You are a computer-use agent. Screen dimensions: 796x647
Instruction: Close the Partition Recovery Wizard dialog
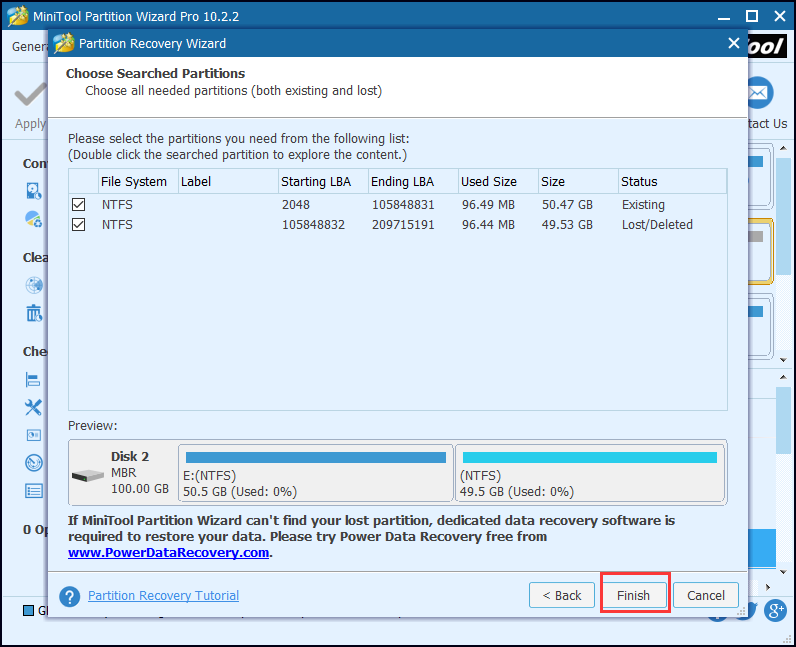point(734,43)
